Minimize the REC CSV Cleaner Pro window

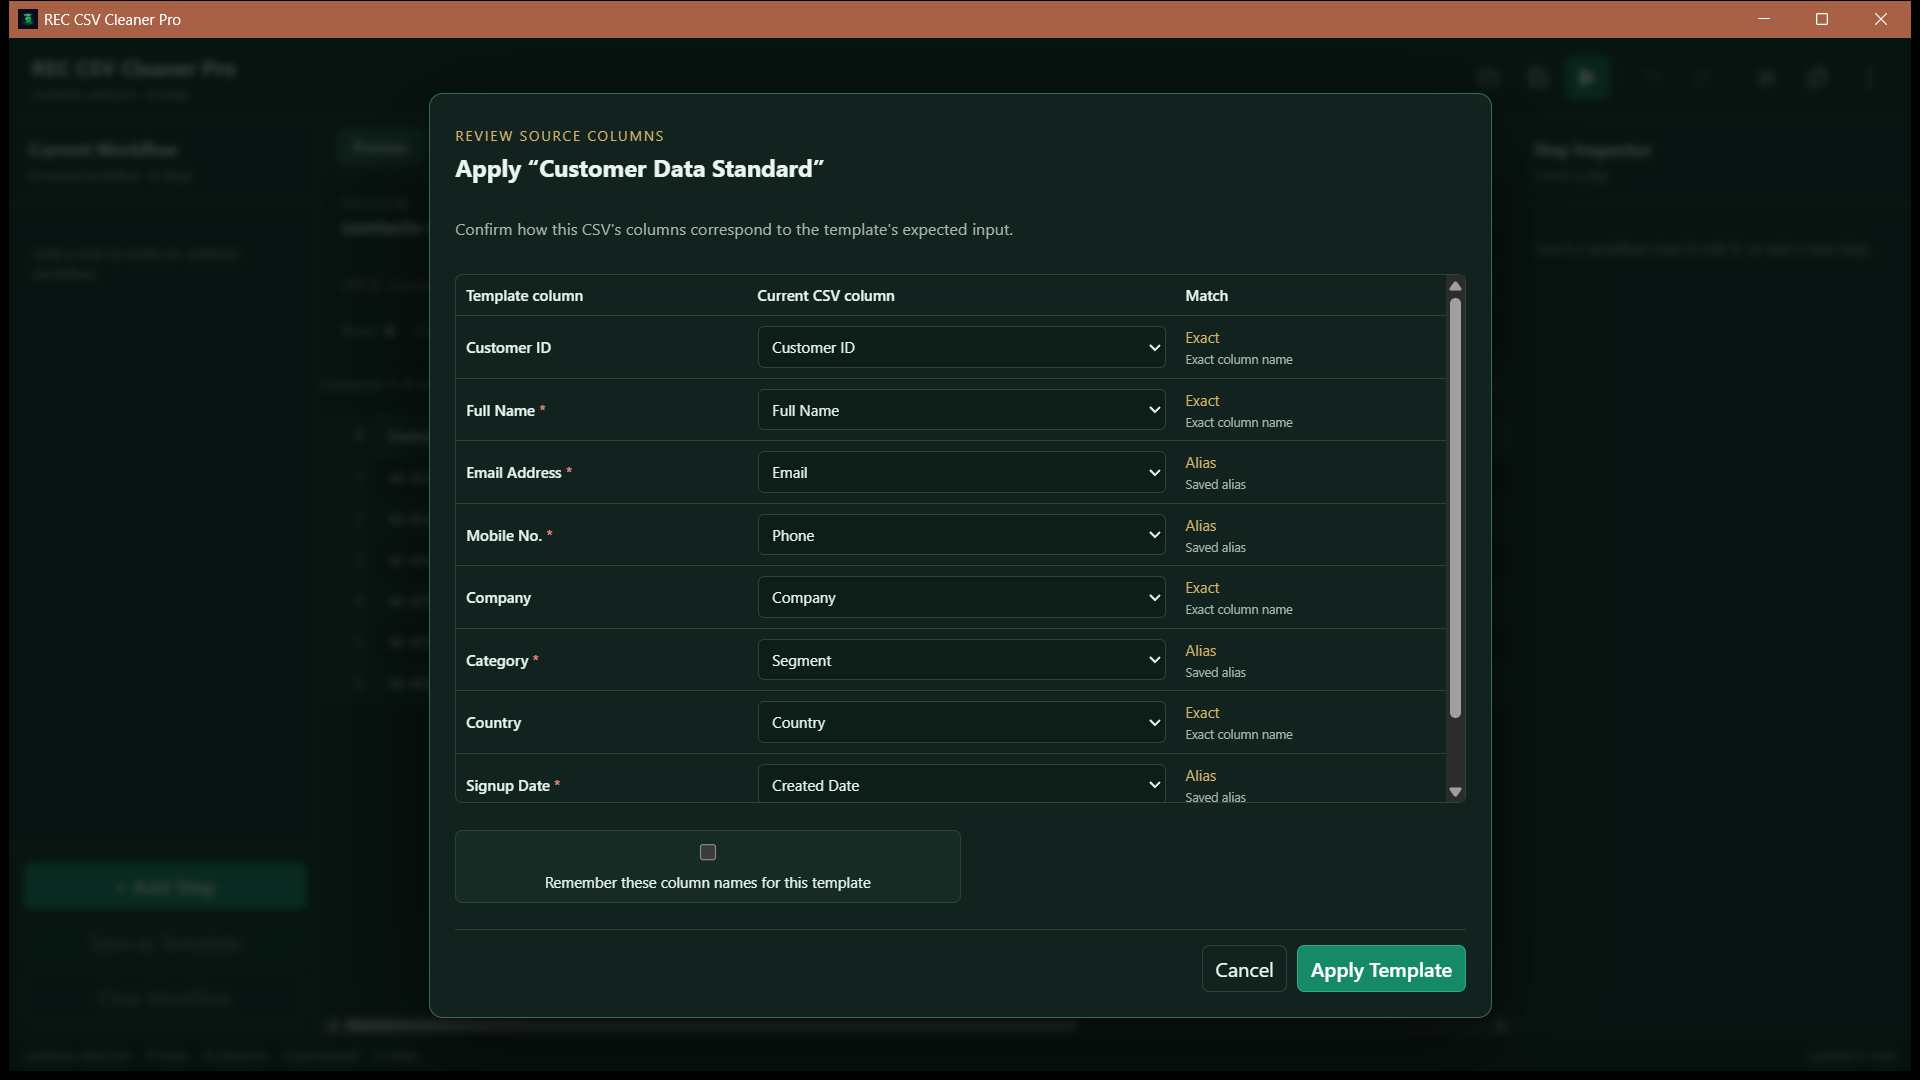pos(1764,19)
